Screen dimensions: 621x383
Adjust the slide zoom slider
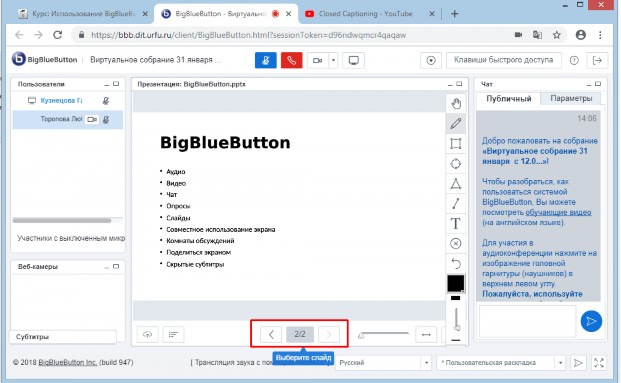click(383, 335)
